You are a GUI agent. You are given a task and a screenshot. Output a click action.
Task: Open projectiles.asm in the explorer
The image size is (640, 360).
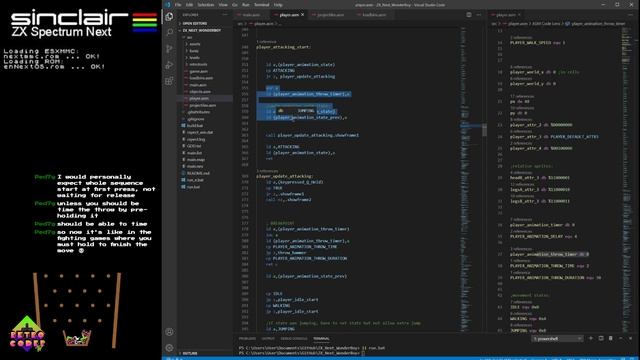(x=205, y=105)
